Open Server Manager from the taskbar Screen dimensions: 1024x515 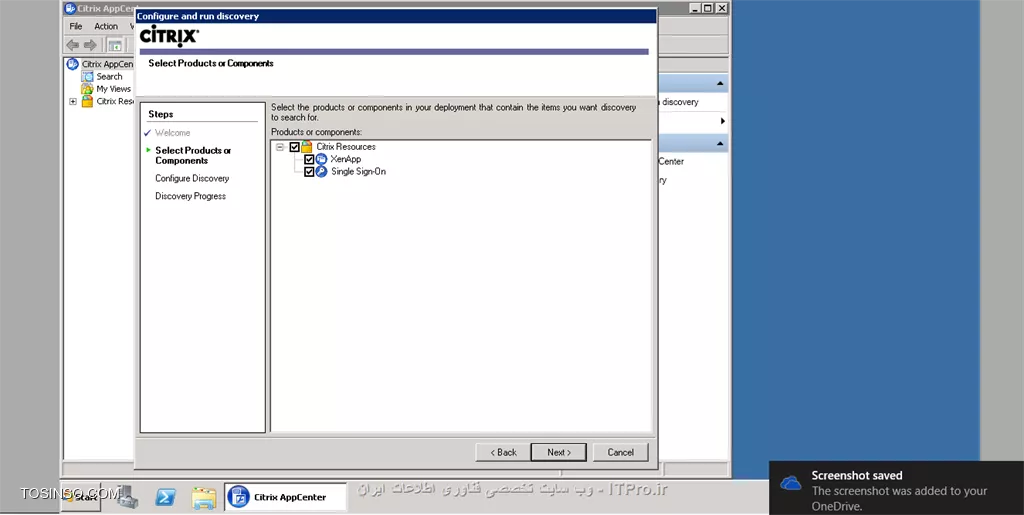pos(128,497)
